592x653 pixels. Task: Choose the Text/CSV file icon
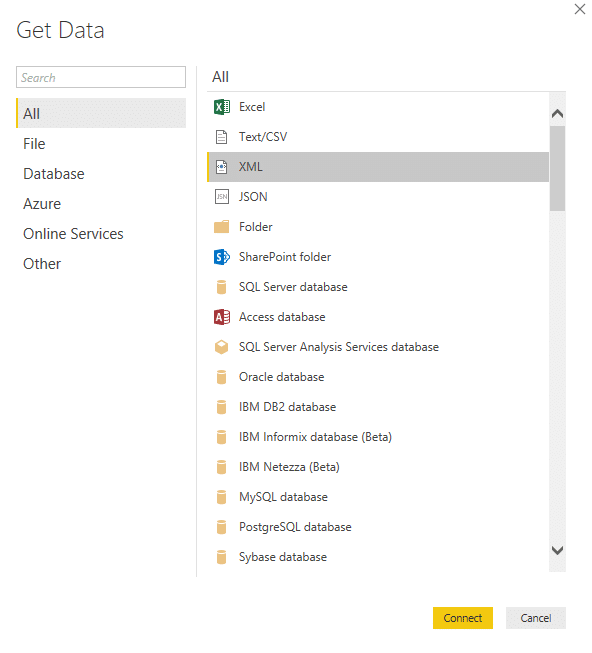pyautogui.click(x=221, y=137)
